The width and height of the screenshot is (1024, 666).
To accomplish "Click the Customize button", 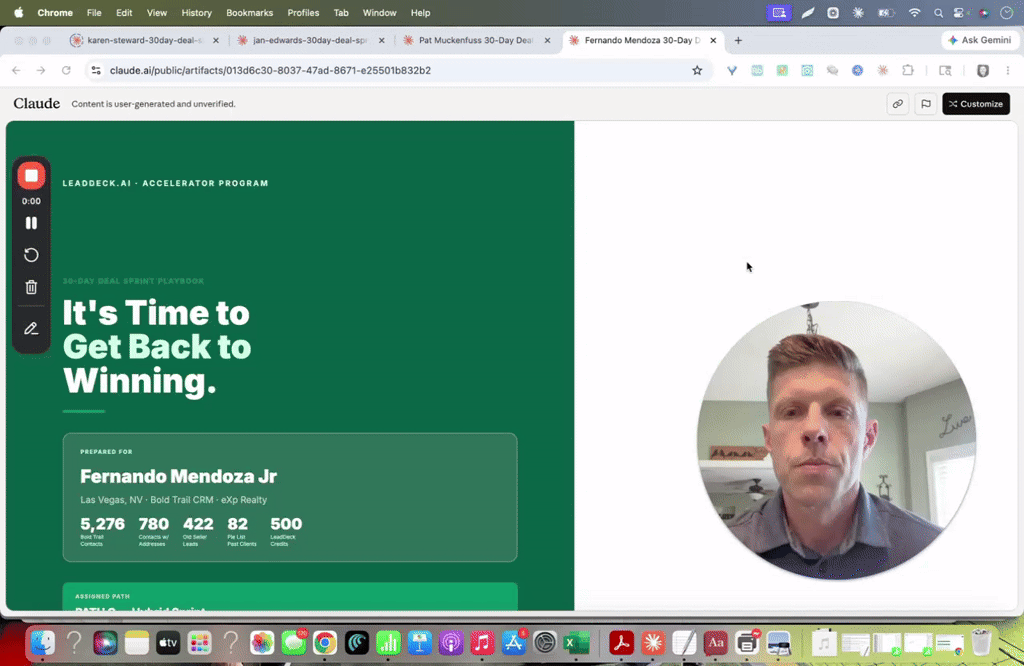I will (976, 104).
